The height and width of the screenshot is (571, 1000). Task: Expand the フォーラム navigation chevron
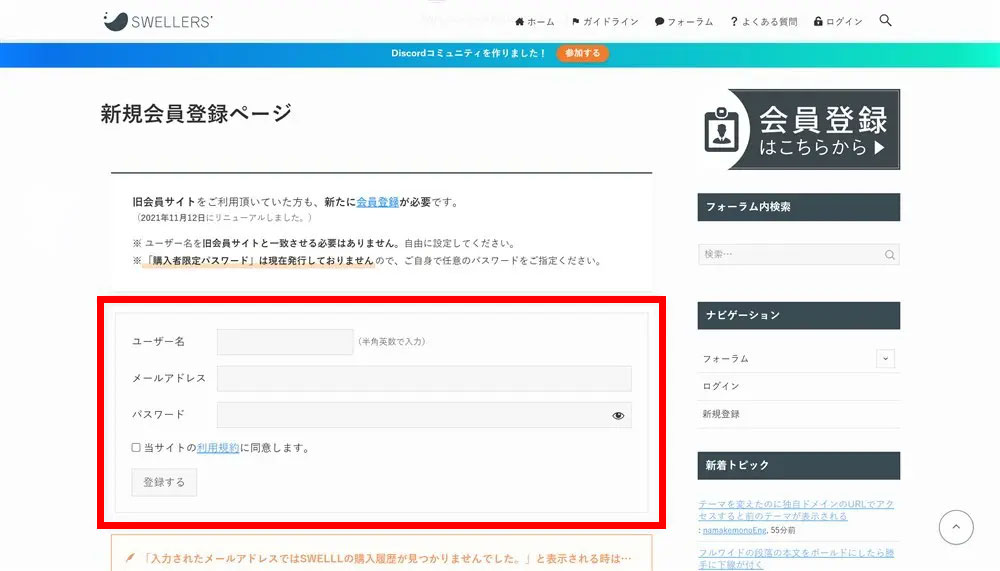click(884, 358)
